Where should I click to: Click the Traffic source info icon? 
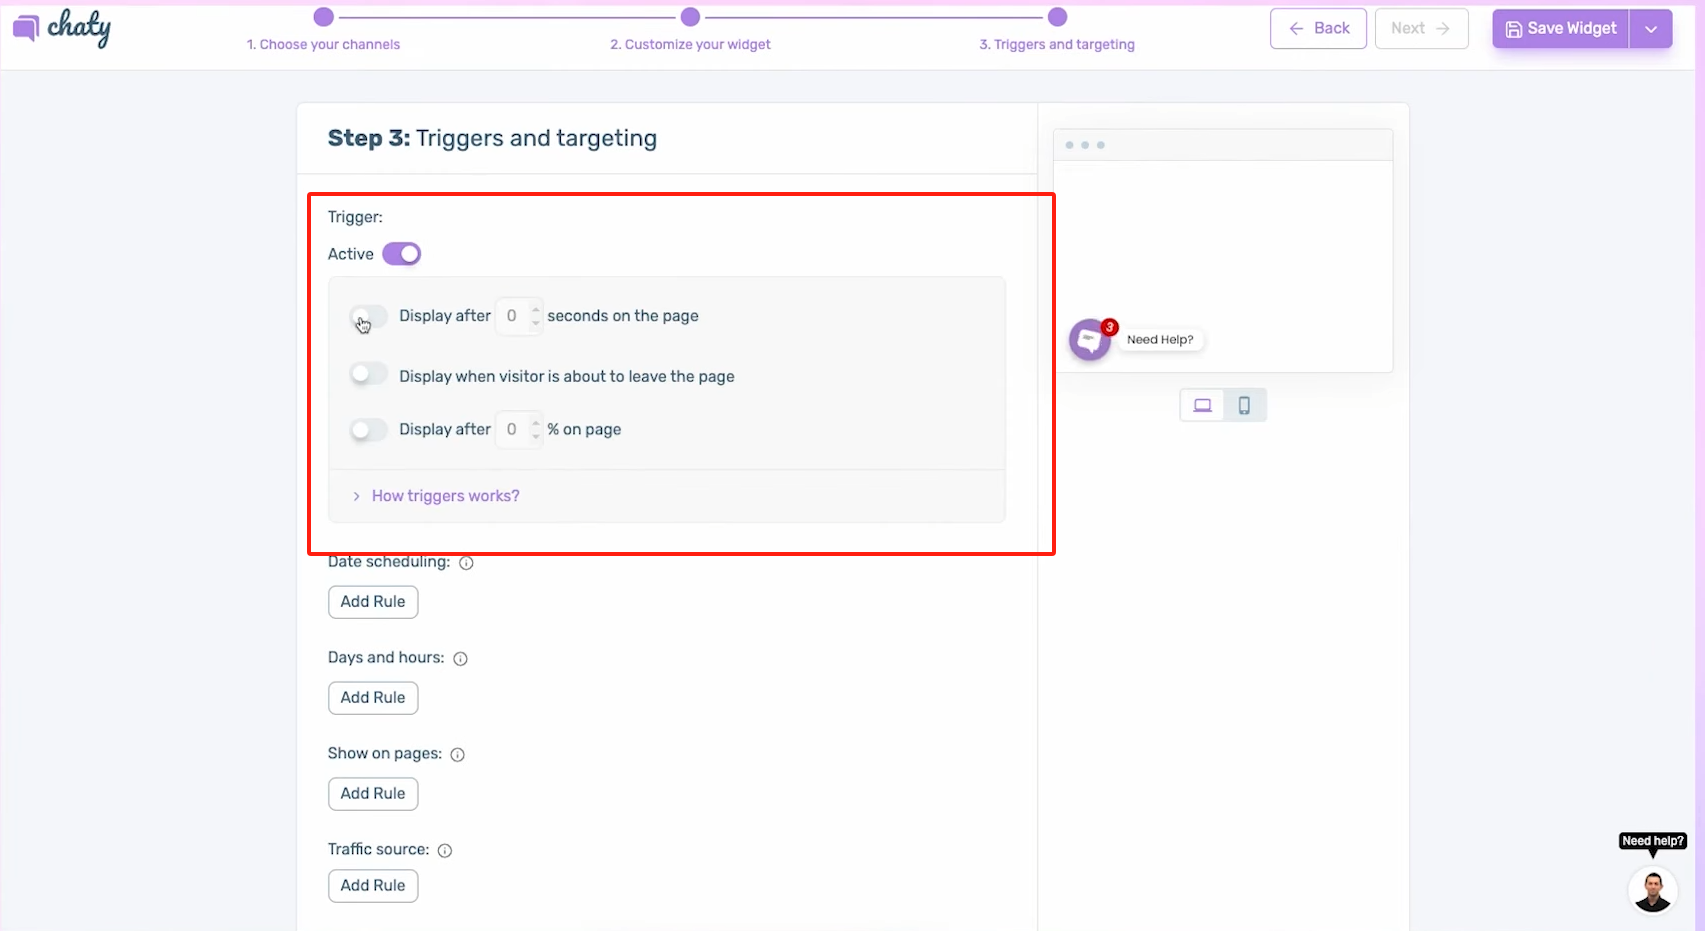click(x=445, y=850)
